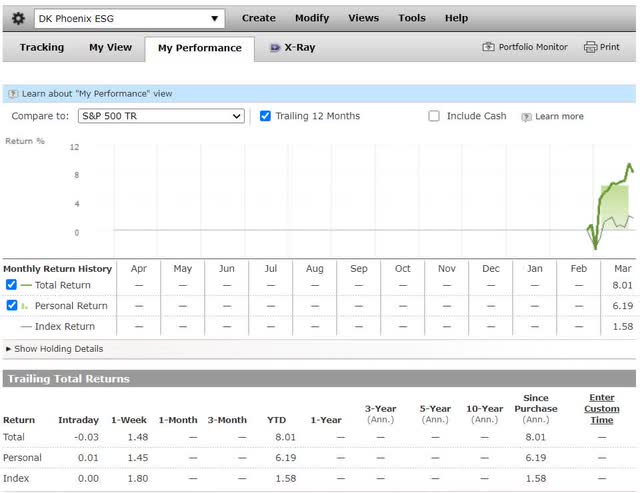
Task: Open the S&P 500 TR compare dropdown
Action: tap(161, 116)
